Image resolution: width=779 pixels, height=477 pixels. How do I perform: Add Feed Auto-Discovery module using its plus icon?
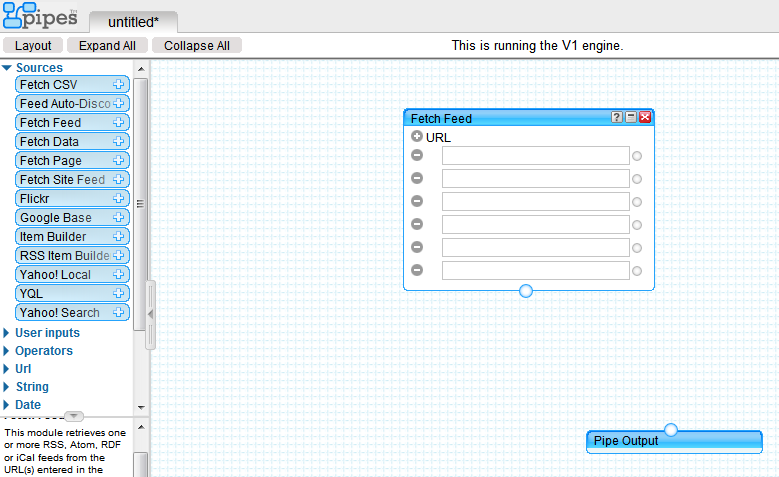click(x=118, y=103)
